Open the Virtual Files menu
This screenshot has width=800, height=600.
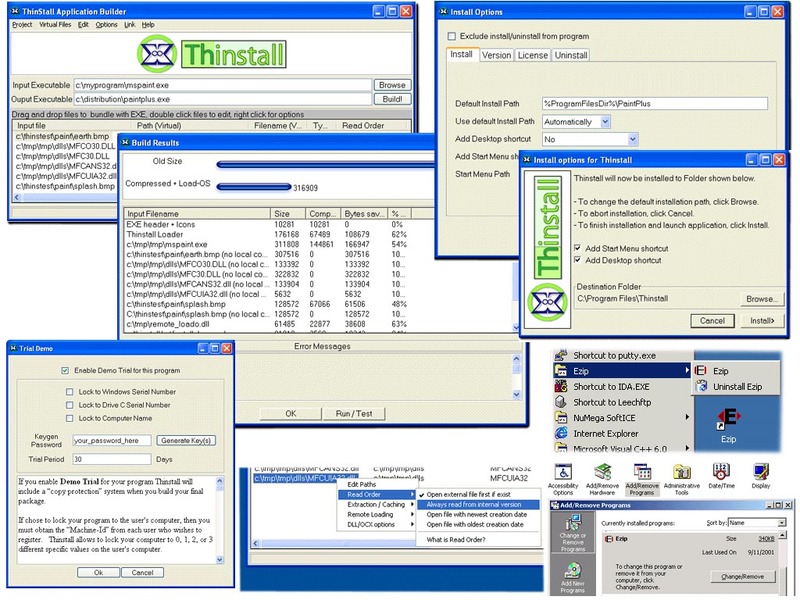[x=55, y=24]
